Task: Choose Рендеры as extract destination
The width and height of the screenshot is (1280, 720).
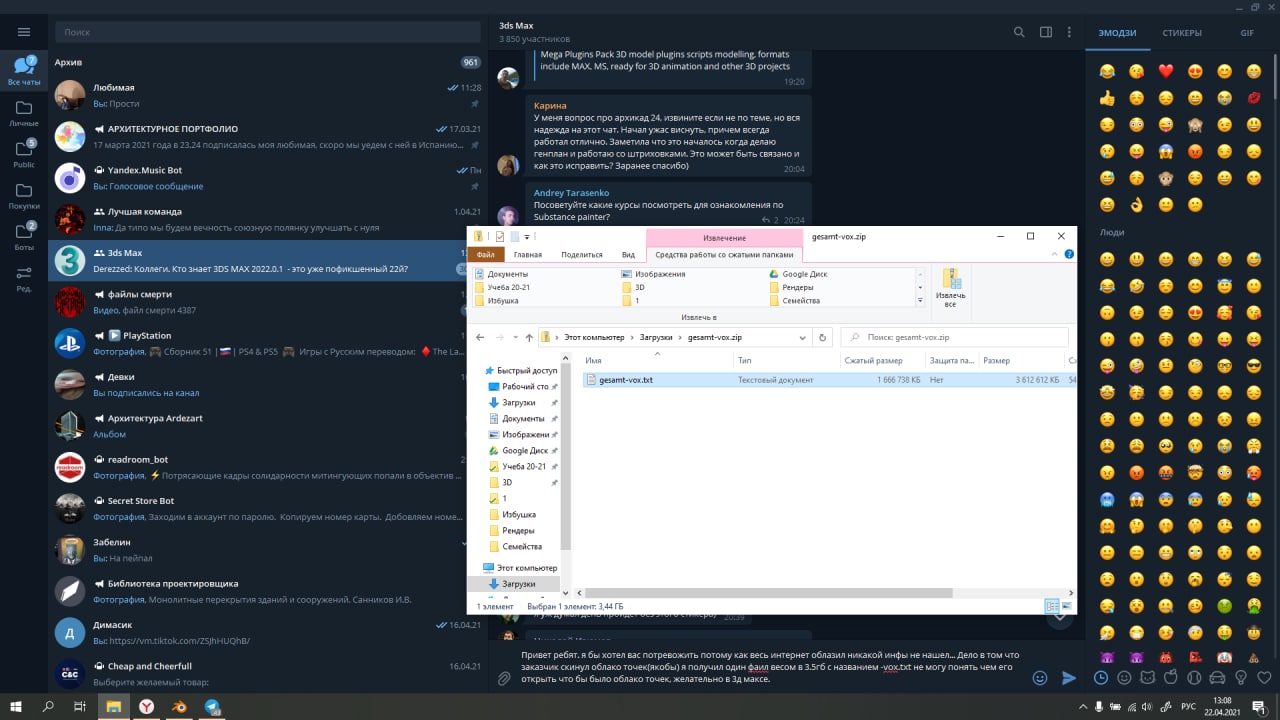Action: [x=795, y=287]
